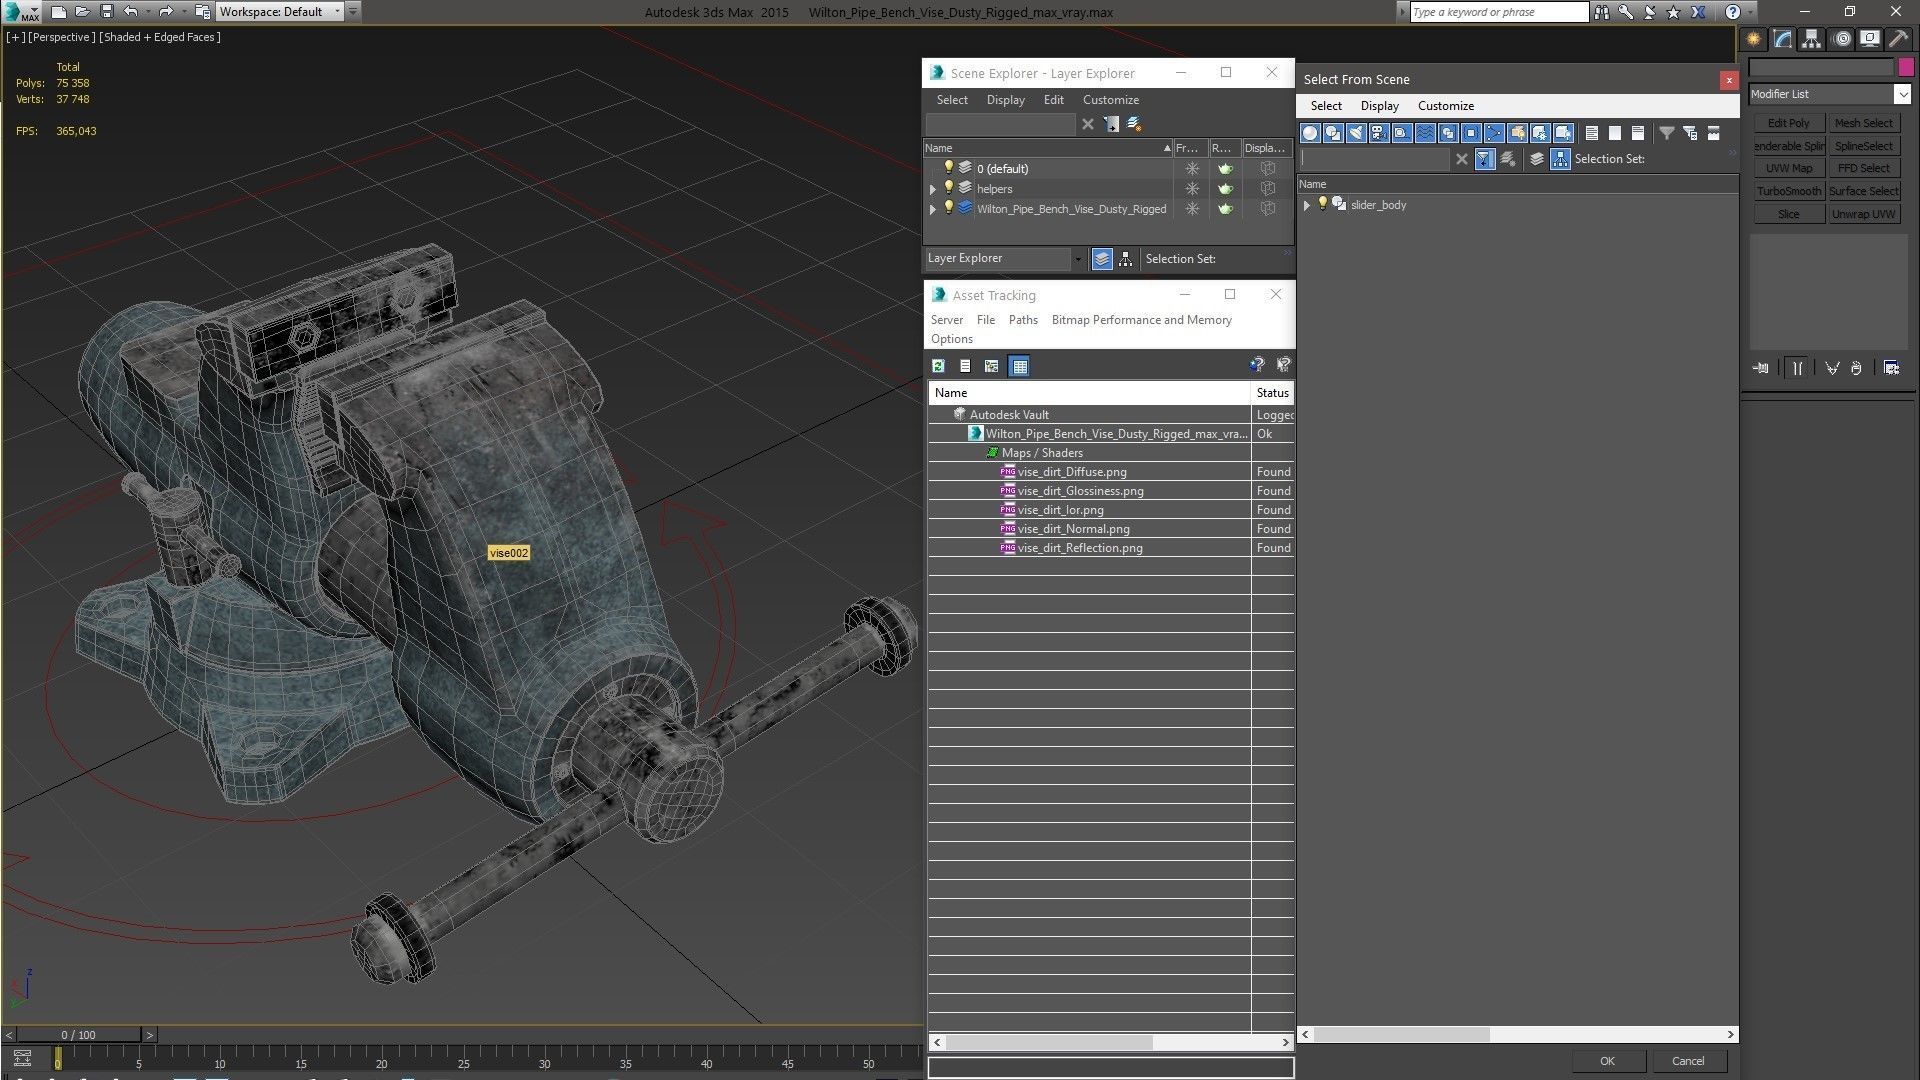Click Sort by Hierarchy icon in Scene Explorer
Image resolution: width=1920 pixels, height=1080 pixels.
tap(1125, 259)
